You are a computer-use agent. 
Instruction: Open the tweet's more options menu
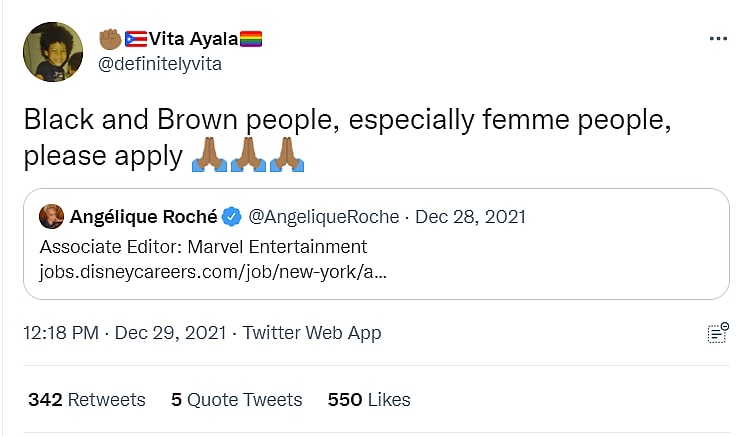(718, 39)
